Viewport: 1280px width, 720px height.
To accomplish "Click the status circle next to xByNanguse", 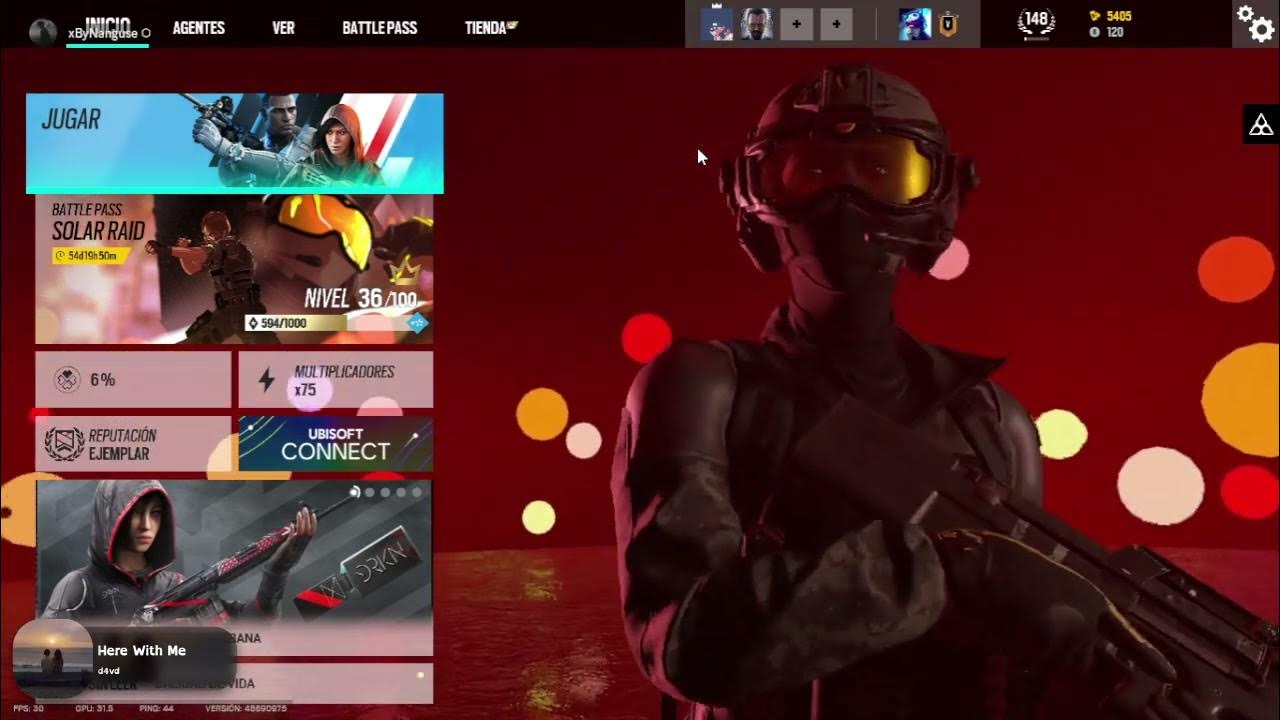I will [x=146, y=33].
